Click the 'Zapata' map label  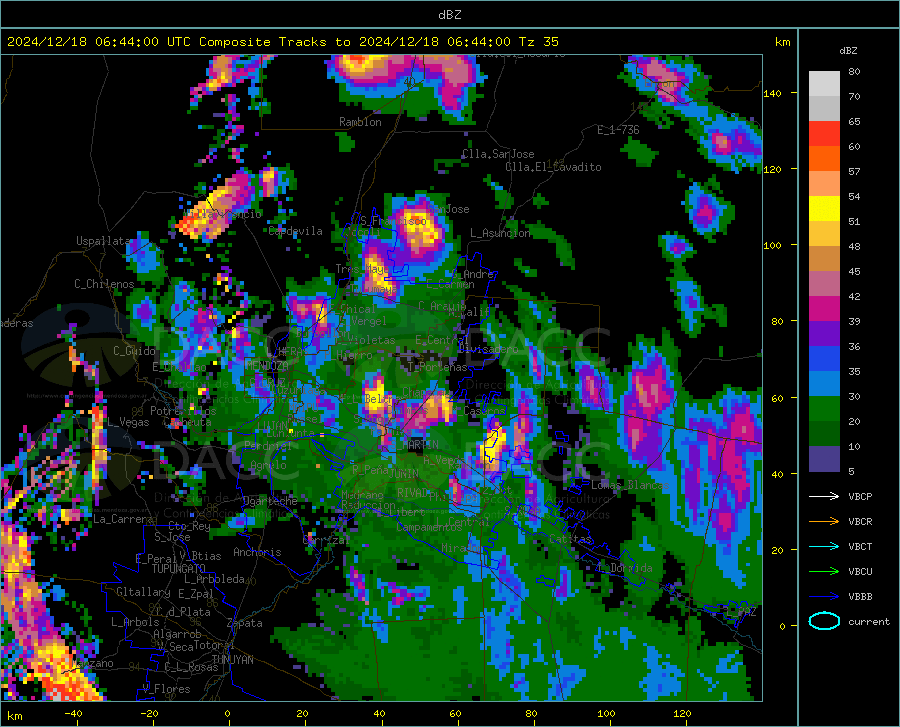[x=245, y=623]
